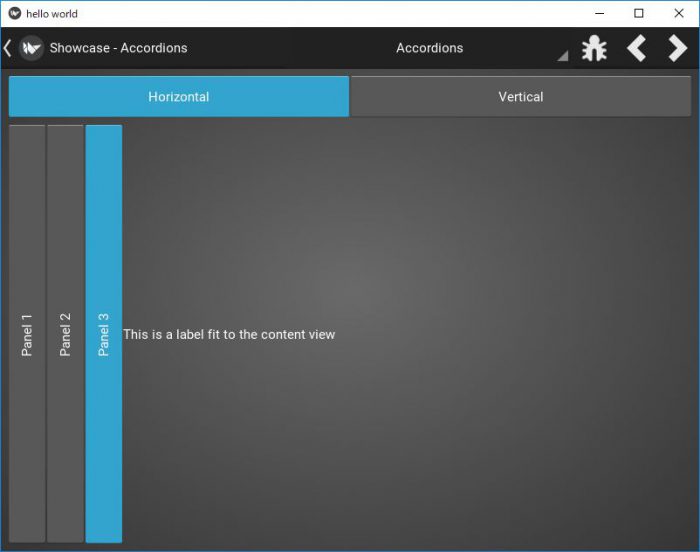
Task: Minimize the hello world window
Action: [600, 13]
